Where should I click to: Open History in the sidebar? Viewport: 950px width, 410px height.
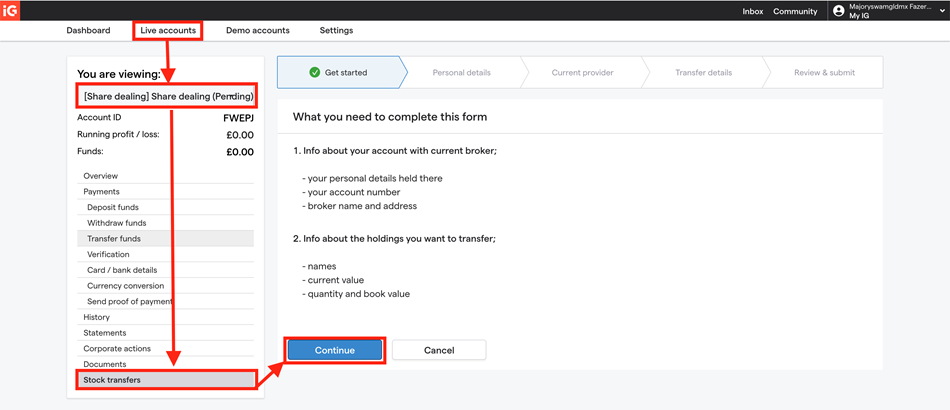165,317
